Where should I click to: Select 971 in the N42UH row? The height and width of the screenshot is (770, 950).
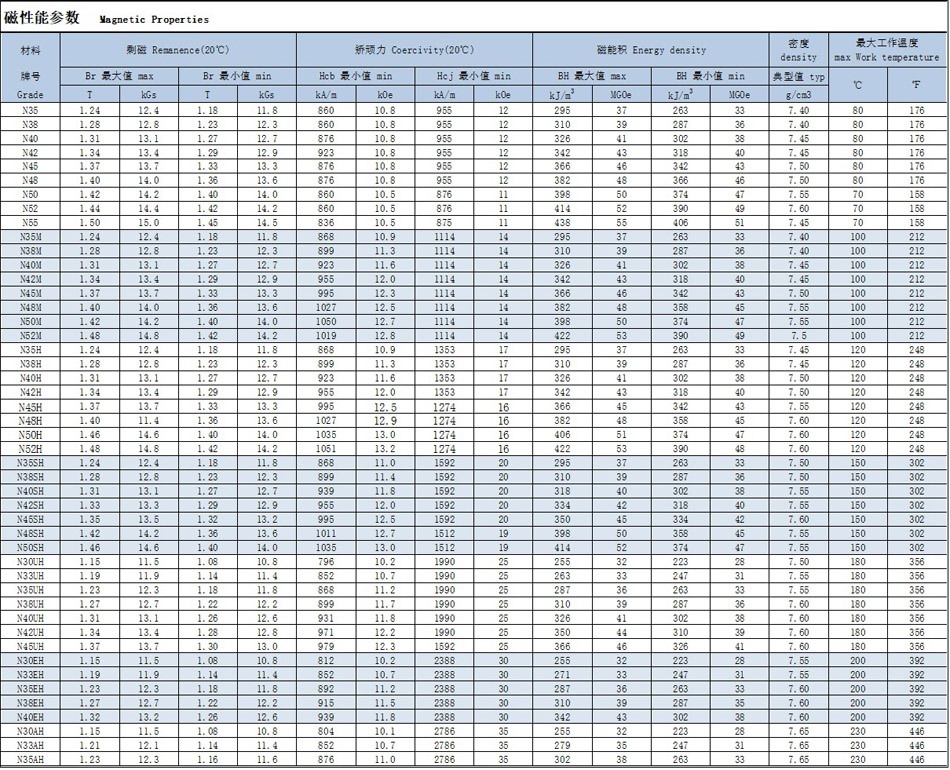click(x=326, y=632)
